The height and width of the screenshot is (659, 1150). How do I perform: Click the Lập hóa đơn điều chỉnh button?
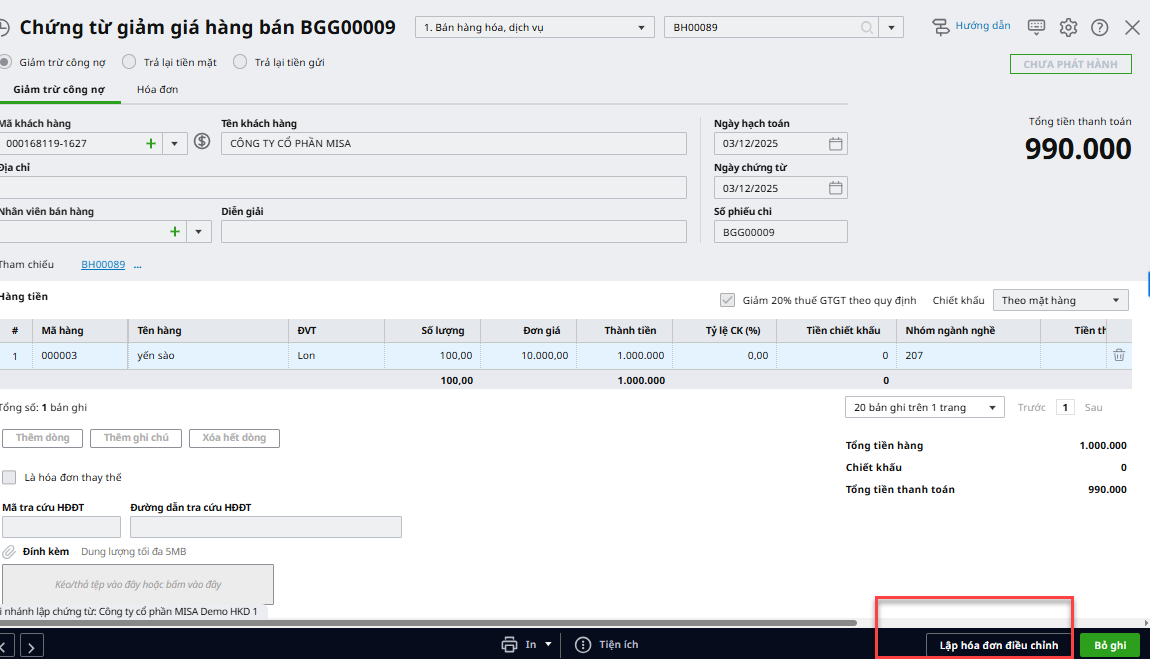click(998, 645)
